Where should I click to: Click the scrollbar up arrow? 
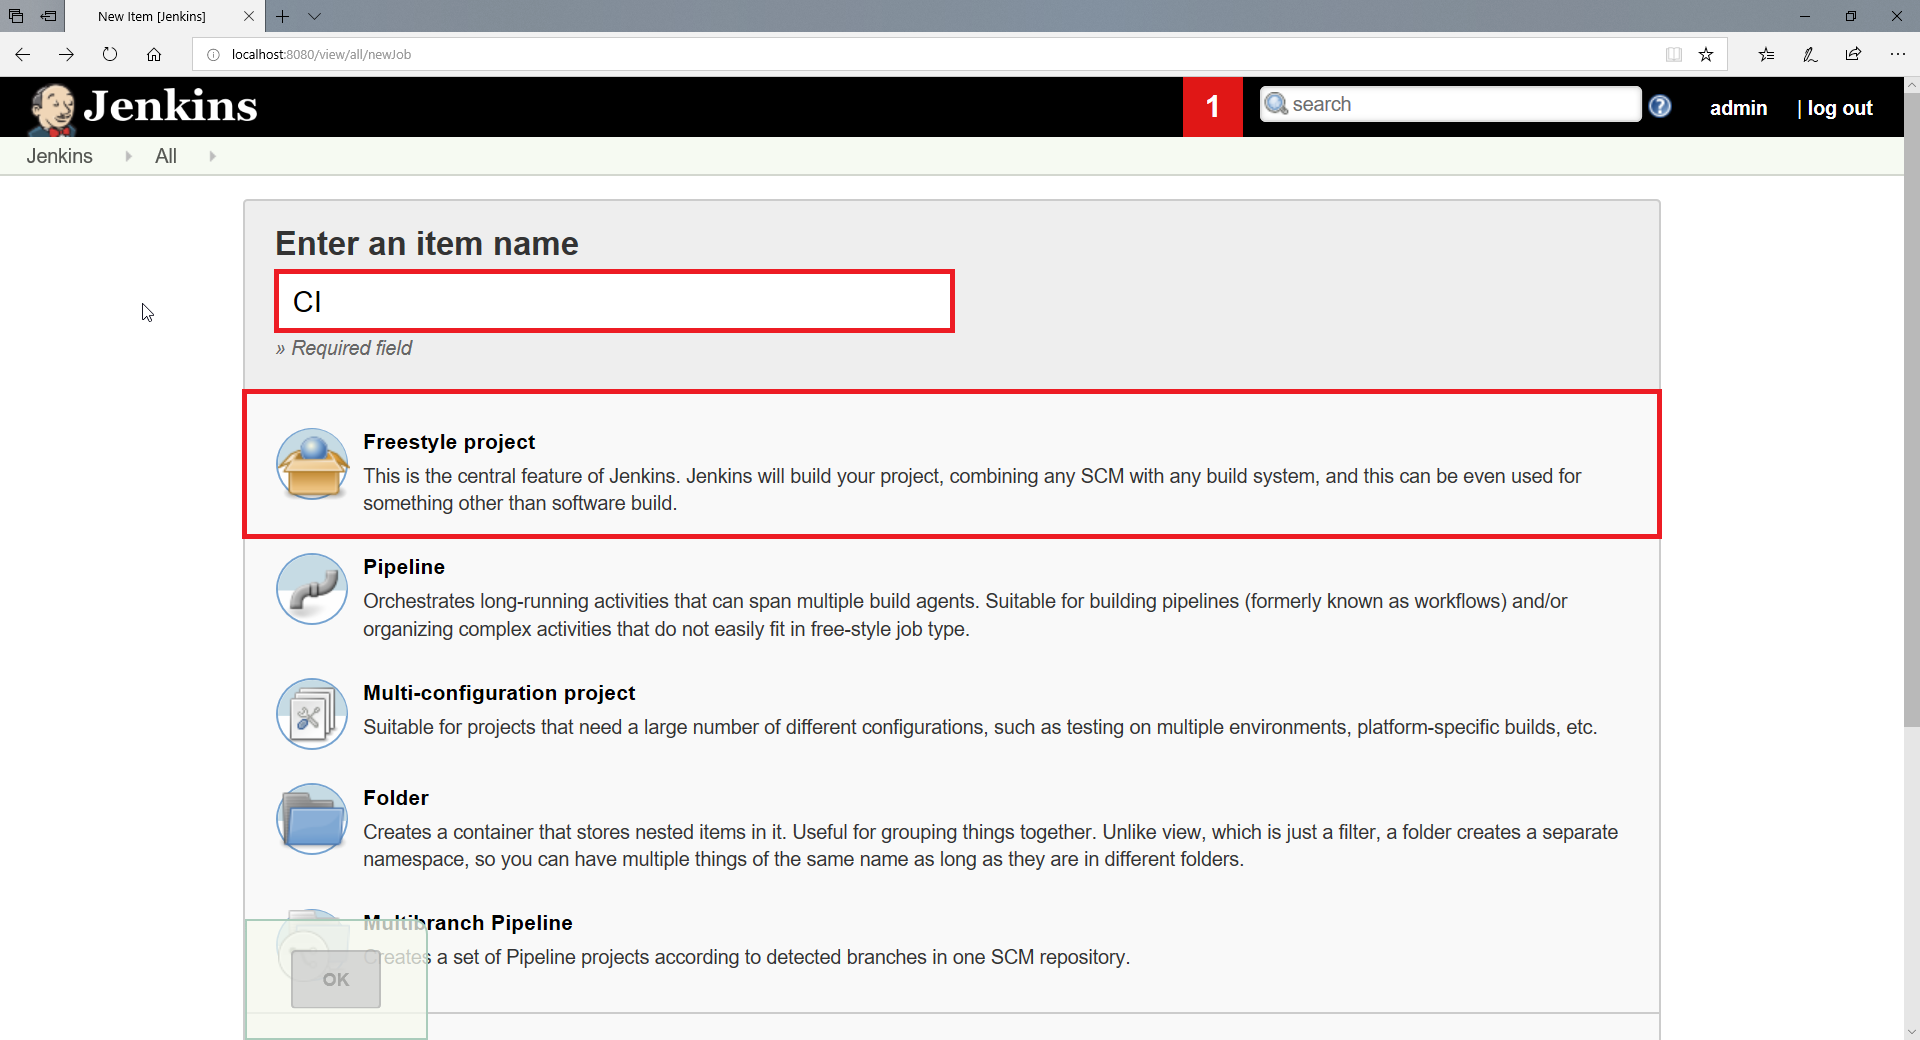coord(1911,85)
